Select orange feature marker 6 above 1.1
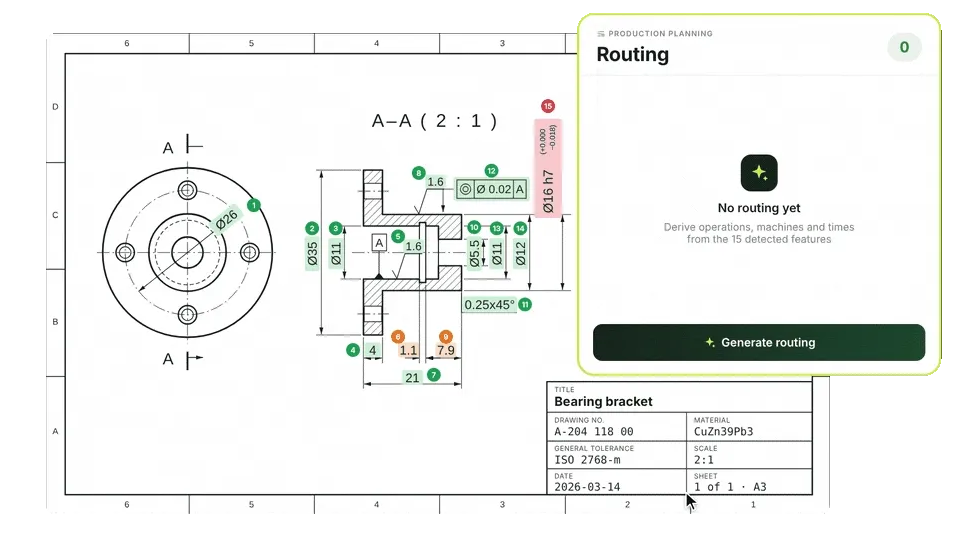Viewport: 960px width, 546px height. click(398, 337)
